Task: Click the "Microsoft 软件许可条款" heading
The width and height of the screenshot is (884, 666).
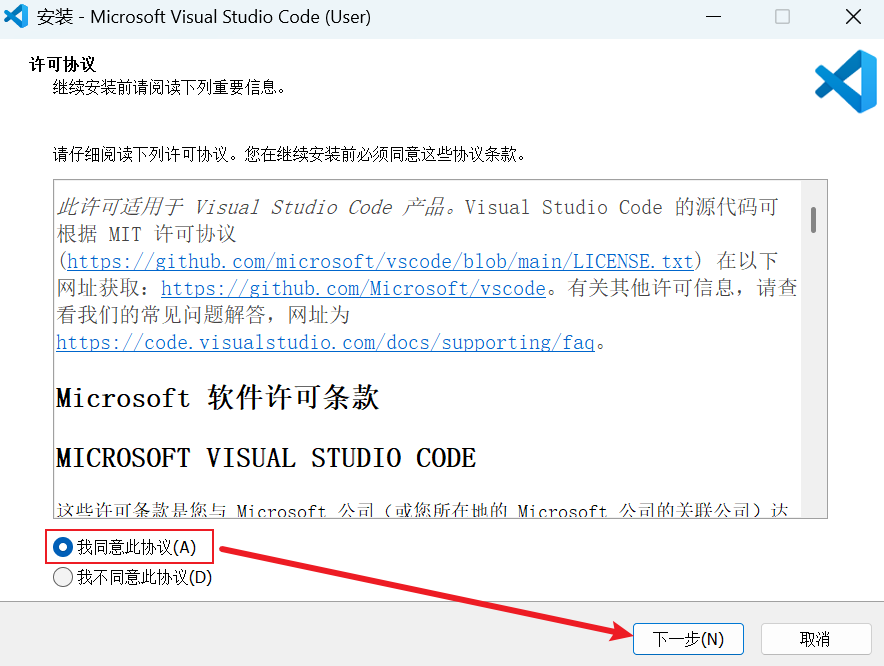Action: 218,398
